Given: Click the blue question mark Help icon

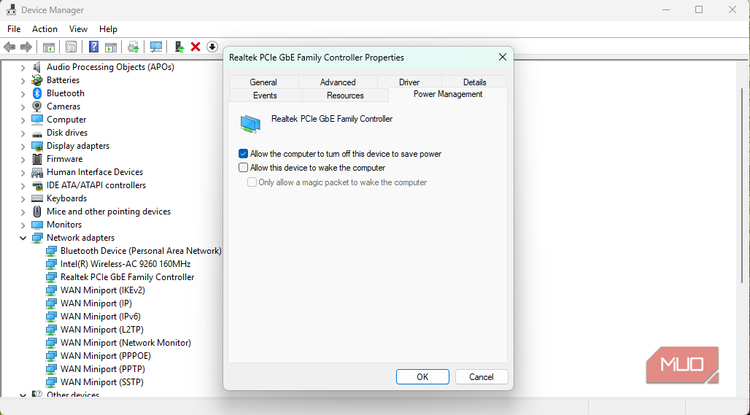Looking at the screenshot, I should (x=94, y=47).
